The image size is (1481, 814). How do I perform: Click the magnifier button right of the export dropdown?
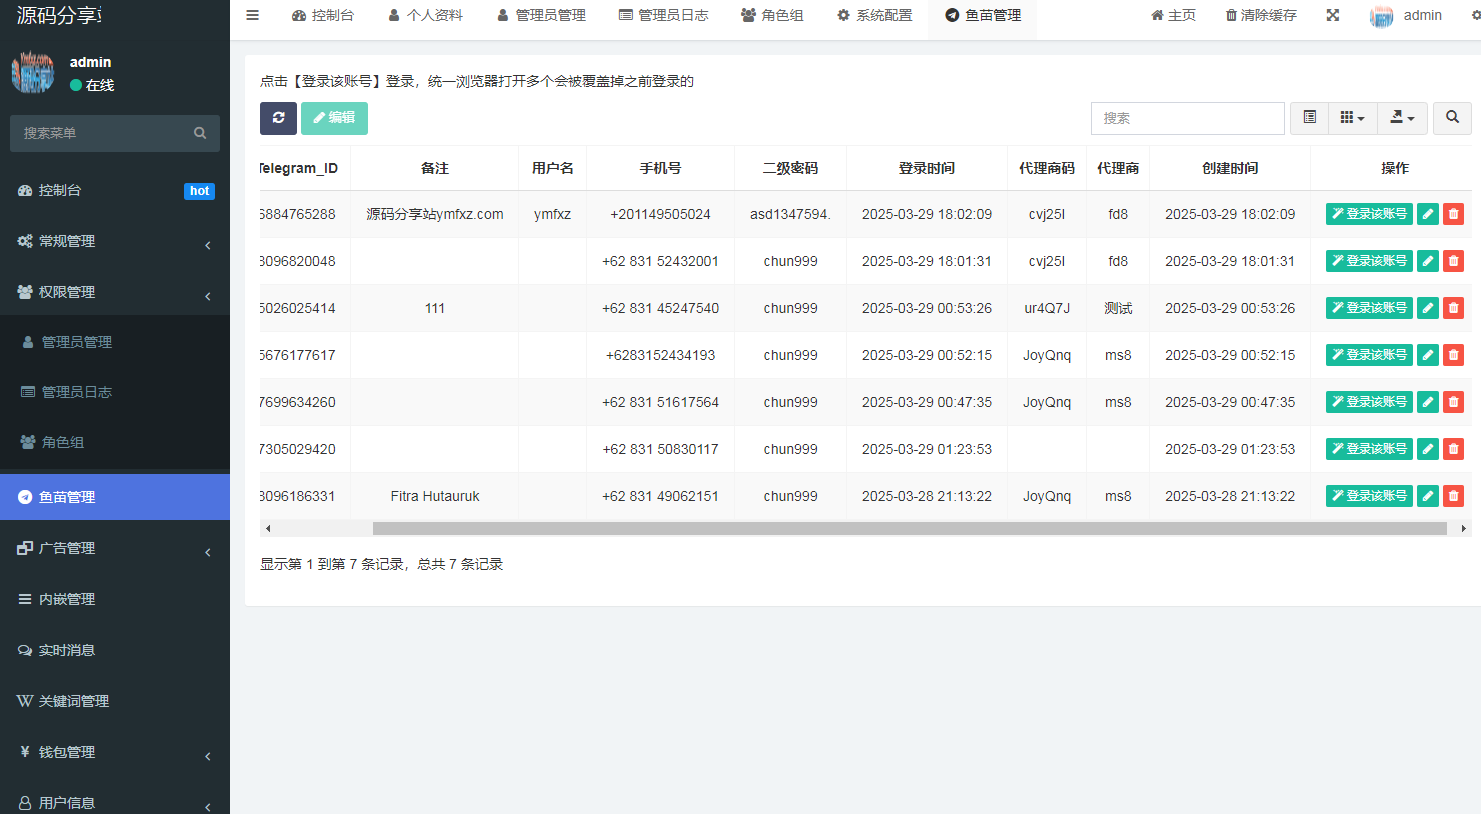[1452, 118]
